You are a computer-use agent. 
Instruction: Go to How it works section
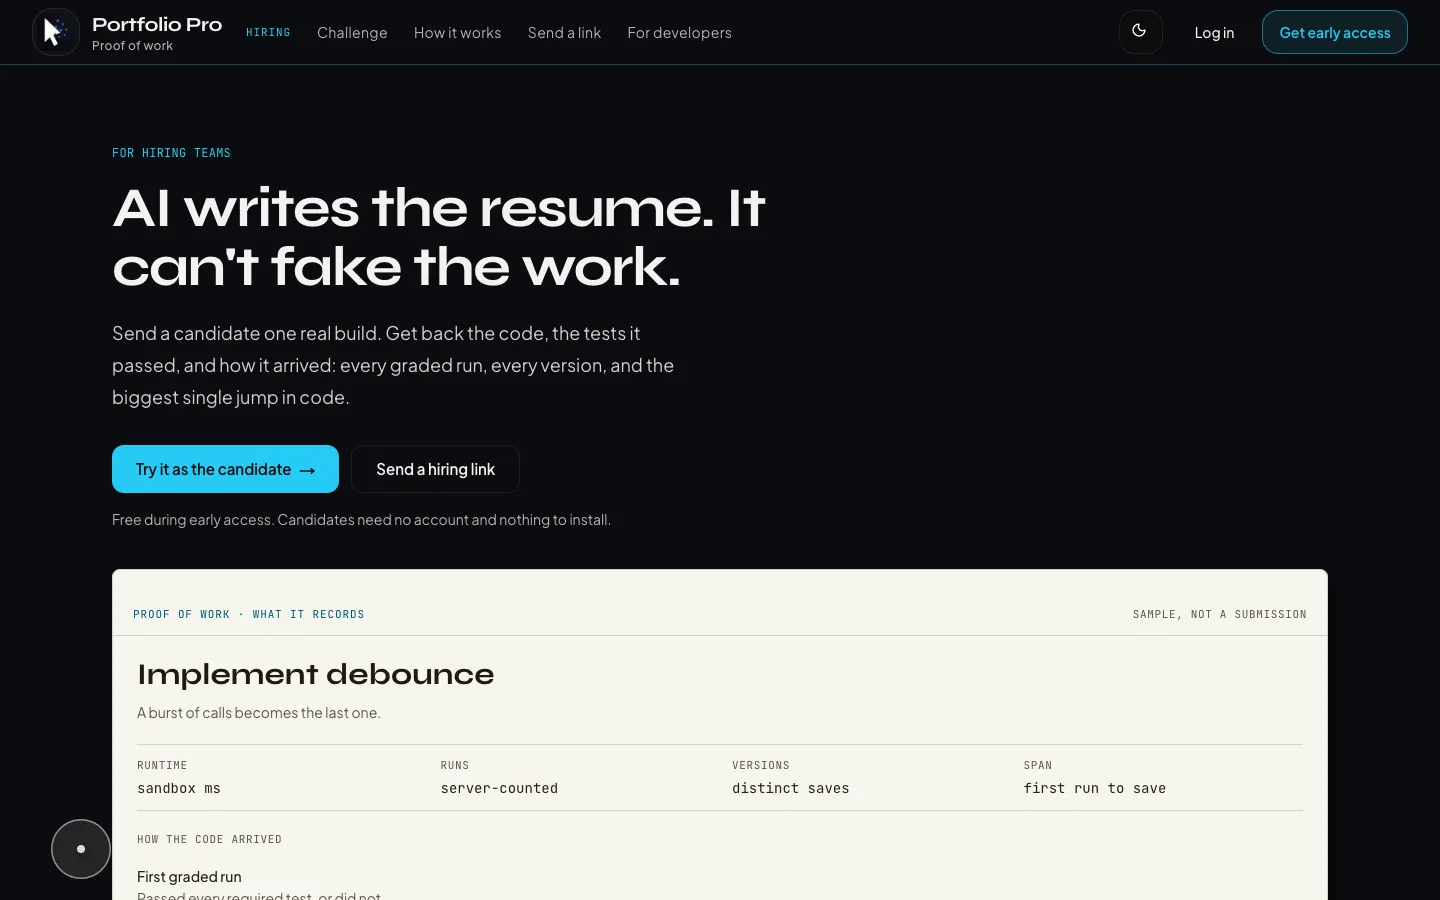click(x=457, y=33)
